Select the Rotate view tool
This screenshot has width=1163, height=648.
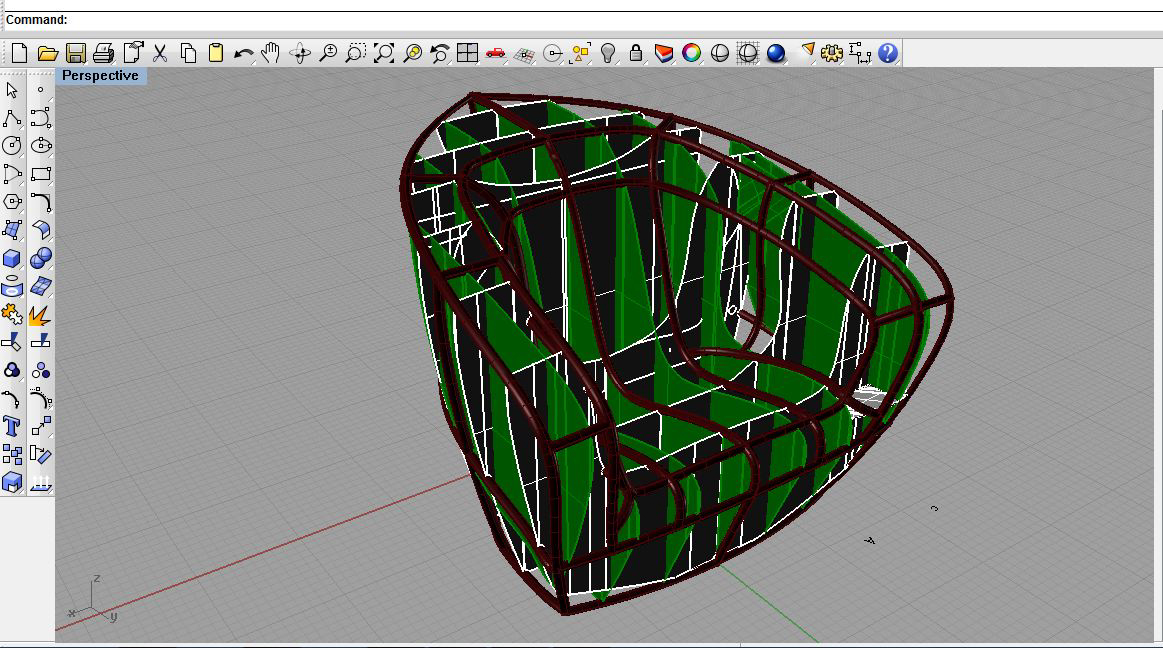tap(300, 53)
